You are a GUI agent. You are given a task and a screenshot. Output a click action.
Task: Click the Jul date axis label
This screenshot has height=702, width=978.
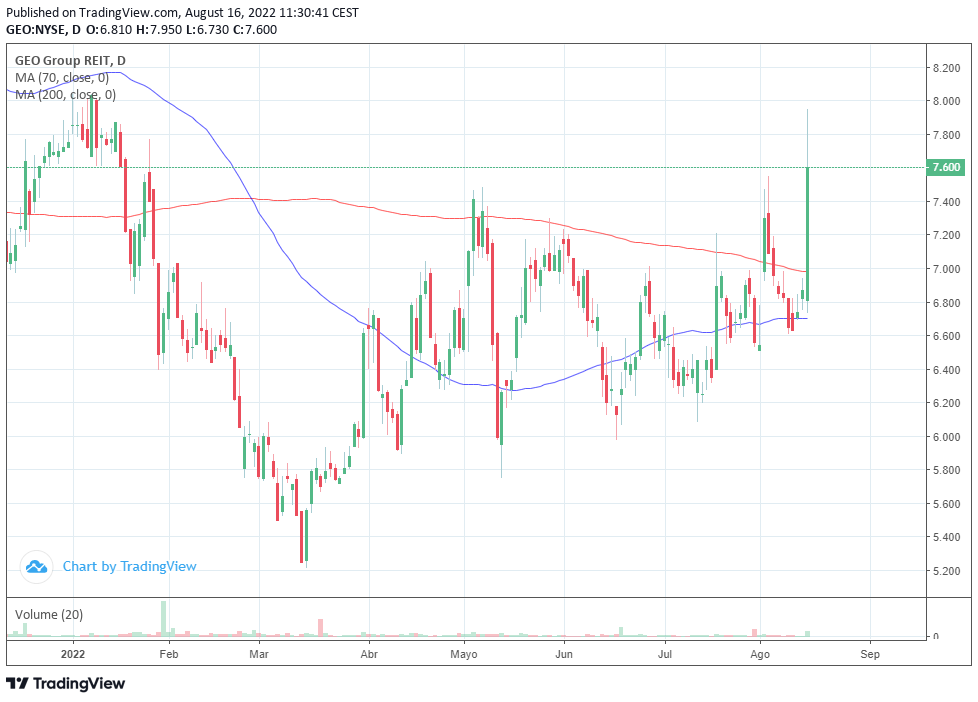click(x=665, y=654)
